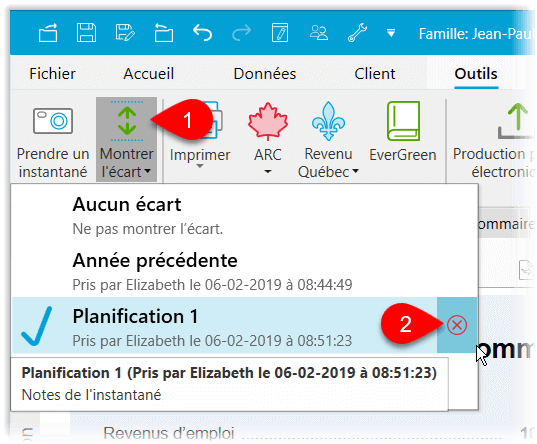537x444 pixels.
Task: Click the Save As floppy-with-pencil icon
Action: click(125, 33)
